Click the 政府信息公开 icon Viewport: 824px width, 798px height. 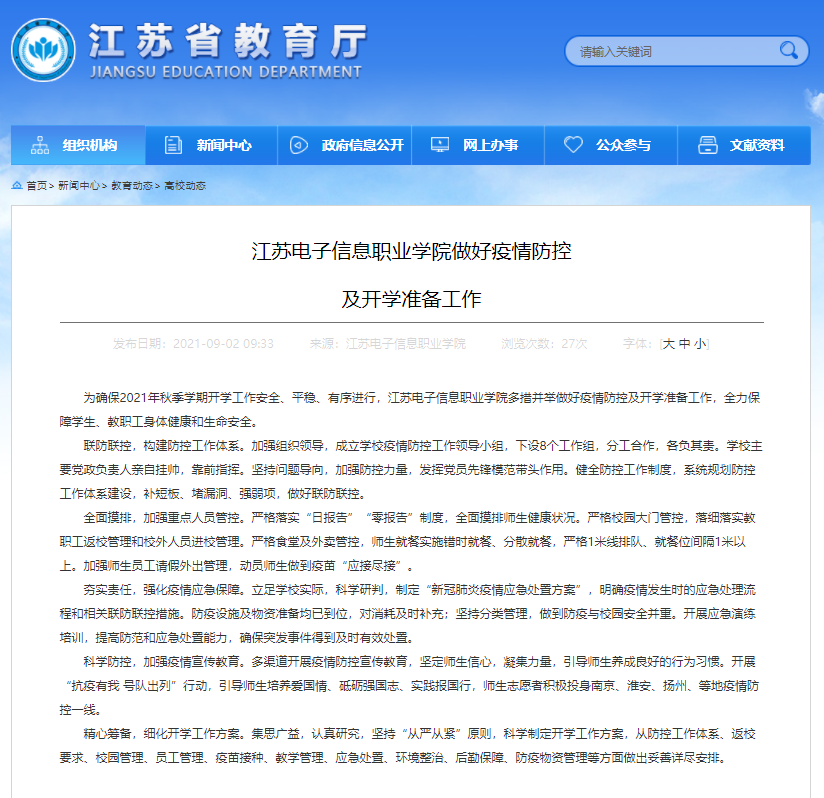(x=298, y=145)
